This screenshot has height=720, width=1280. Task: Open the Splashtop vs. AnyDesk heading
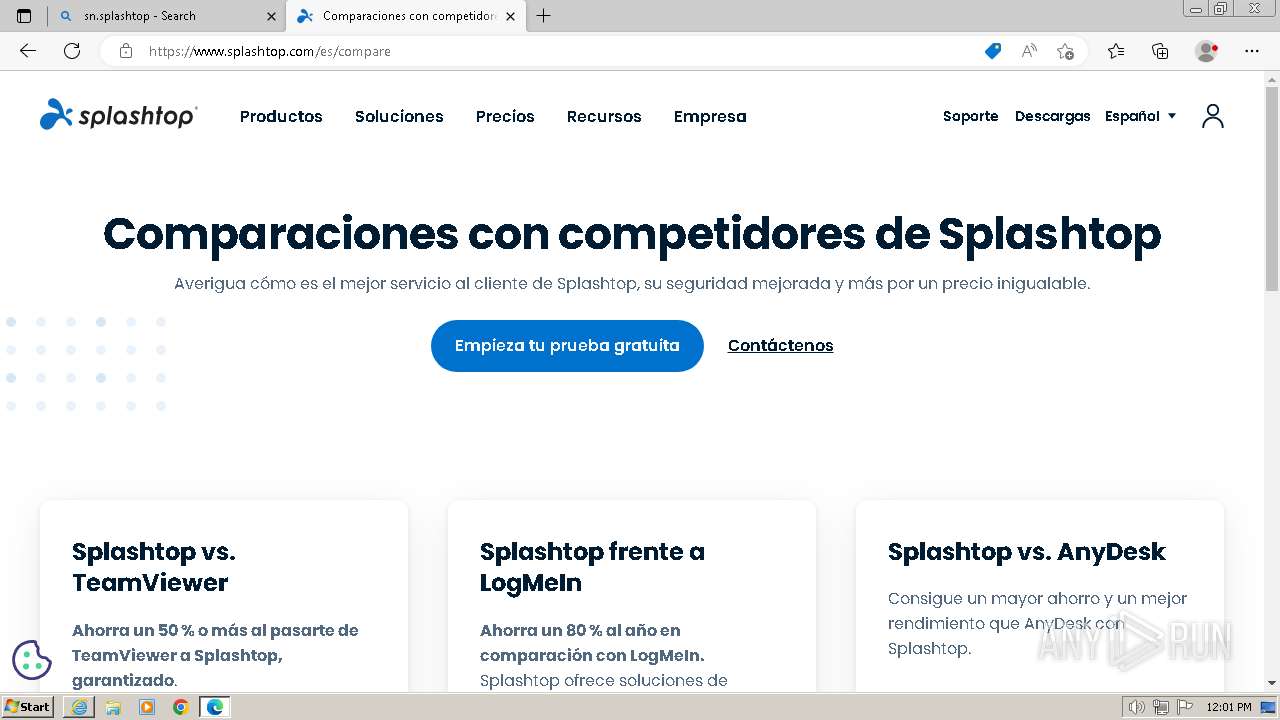pos(1027,551)
